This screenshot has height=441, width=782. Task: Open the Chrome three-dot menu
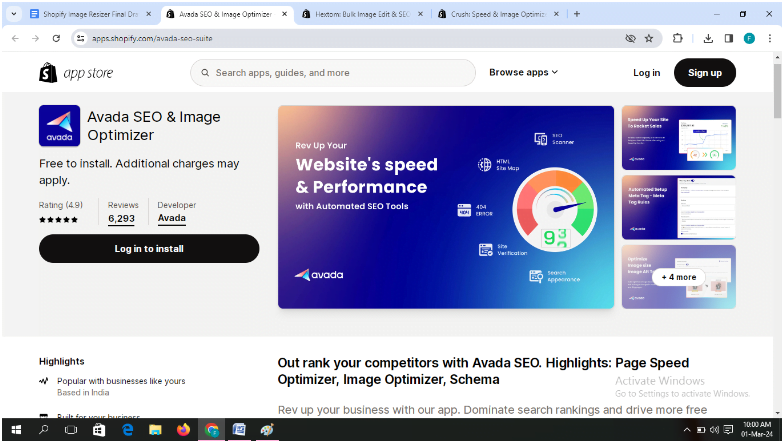pyautogui.click(x=770, y=38)
